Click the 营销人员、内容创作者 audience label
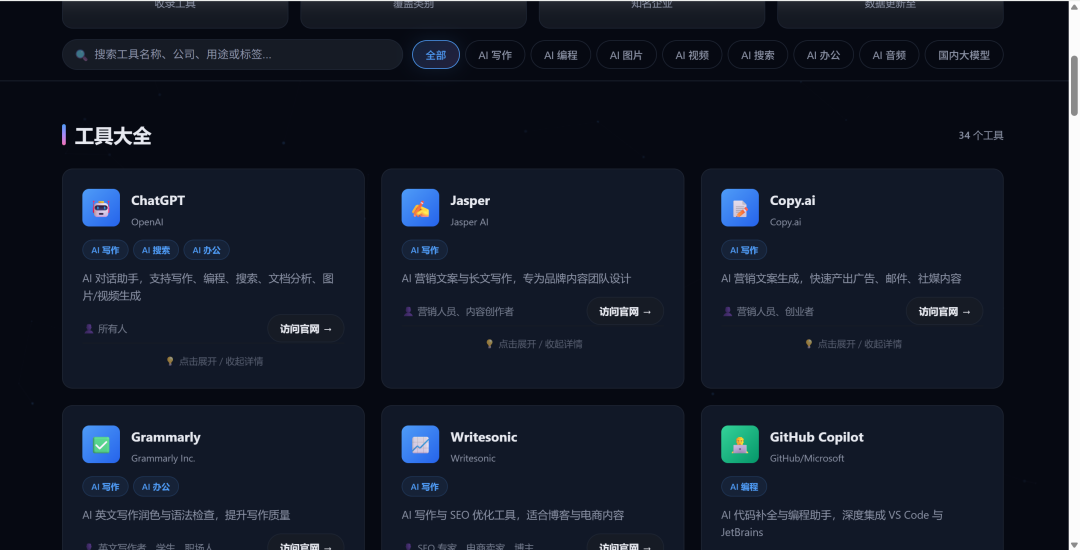Image resolution: width=1080 pixels, height=550 pixels. coord(466,312)
